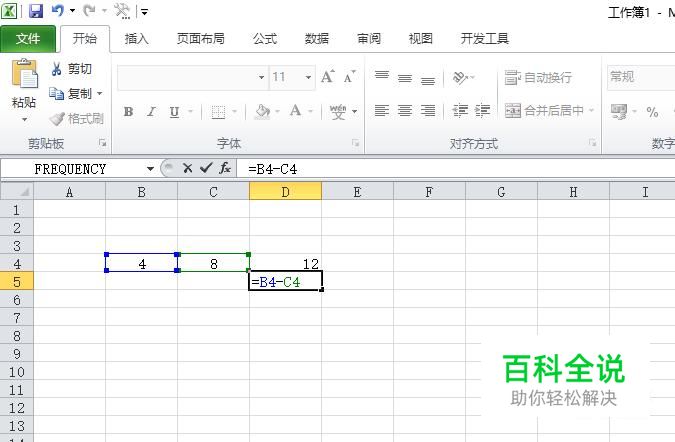Click the formula bar with =B4-C4
This screenshot has height=442, width=675.
pos(455,169)
